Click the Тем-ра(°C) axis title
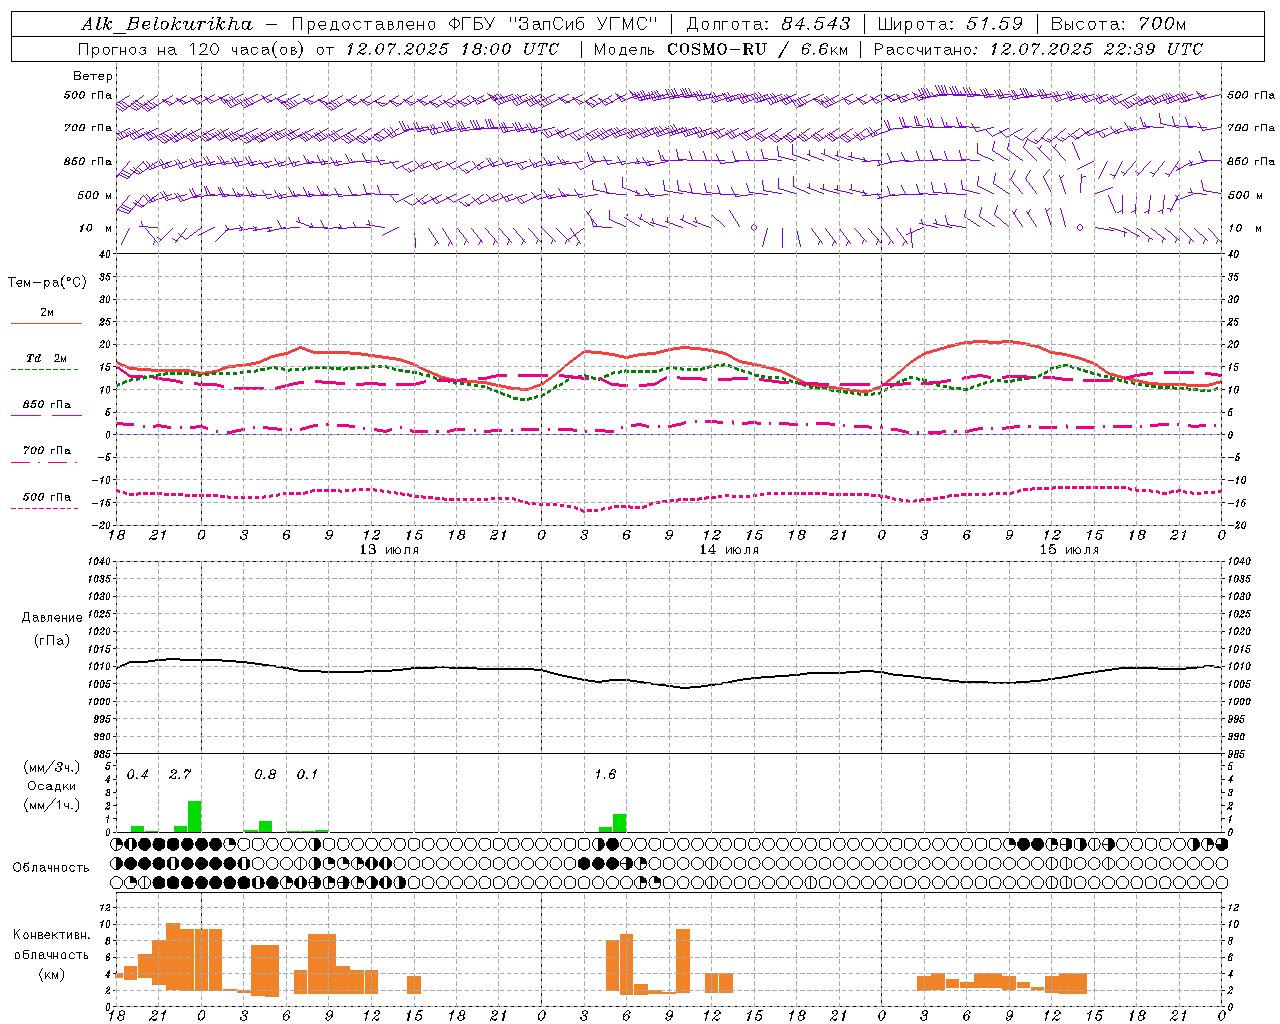 click(47, 283)
